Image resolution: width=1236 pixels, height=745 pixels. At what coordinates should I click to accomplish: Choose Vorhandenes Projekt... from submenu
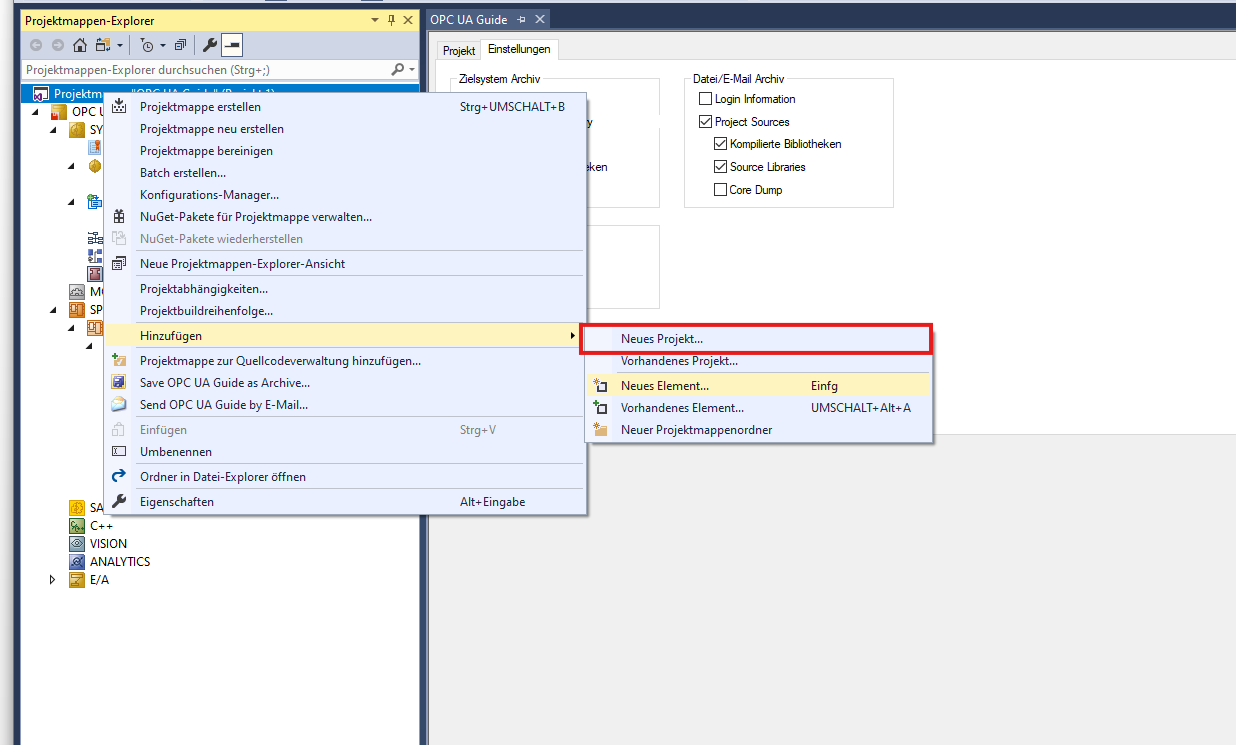tap(758, 361)
